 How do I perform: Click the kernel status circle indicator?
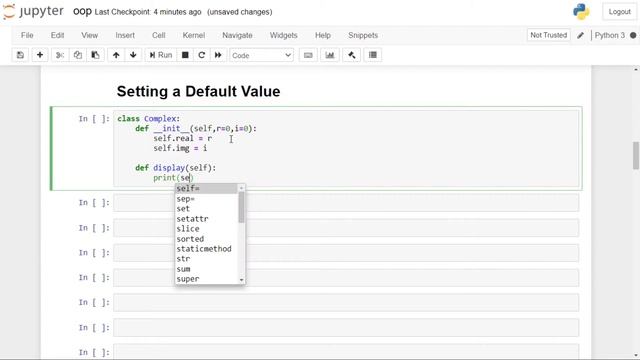tap(633, 36)
